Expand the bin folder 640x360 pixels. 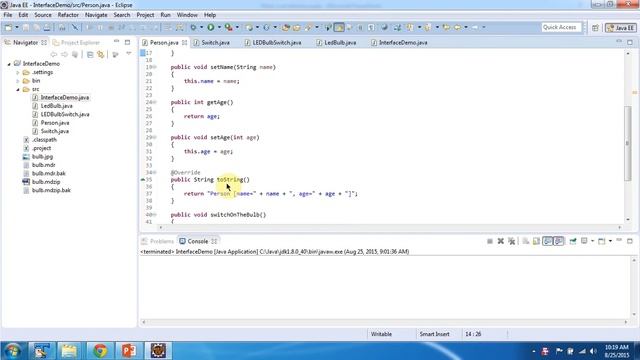[x=18, y=81]
